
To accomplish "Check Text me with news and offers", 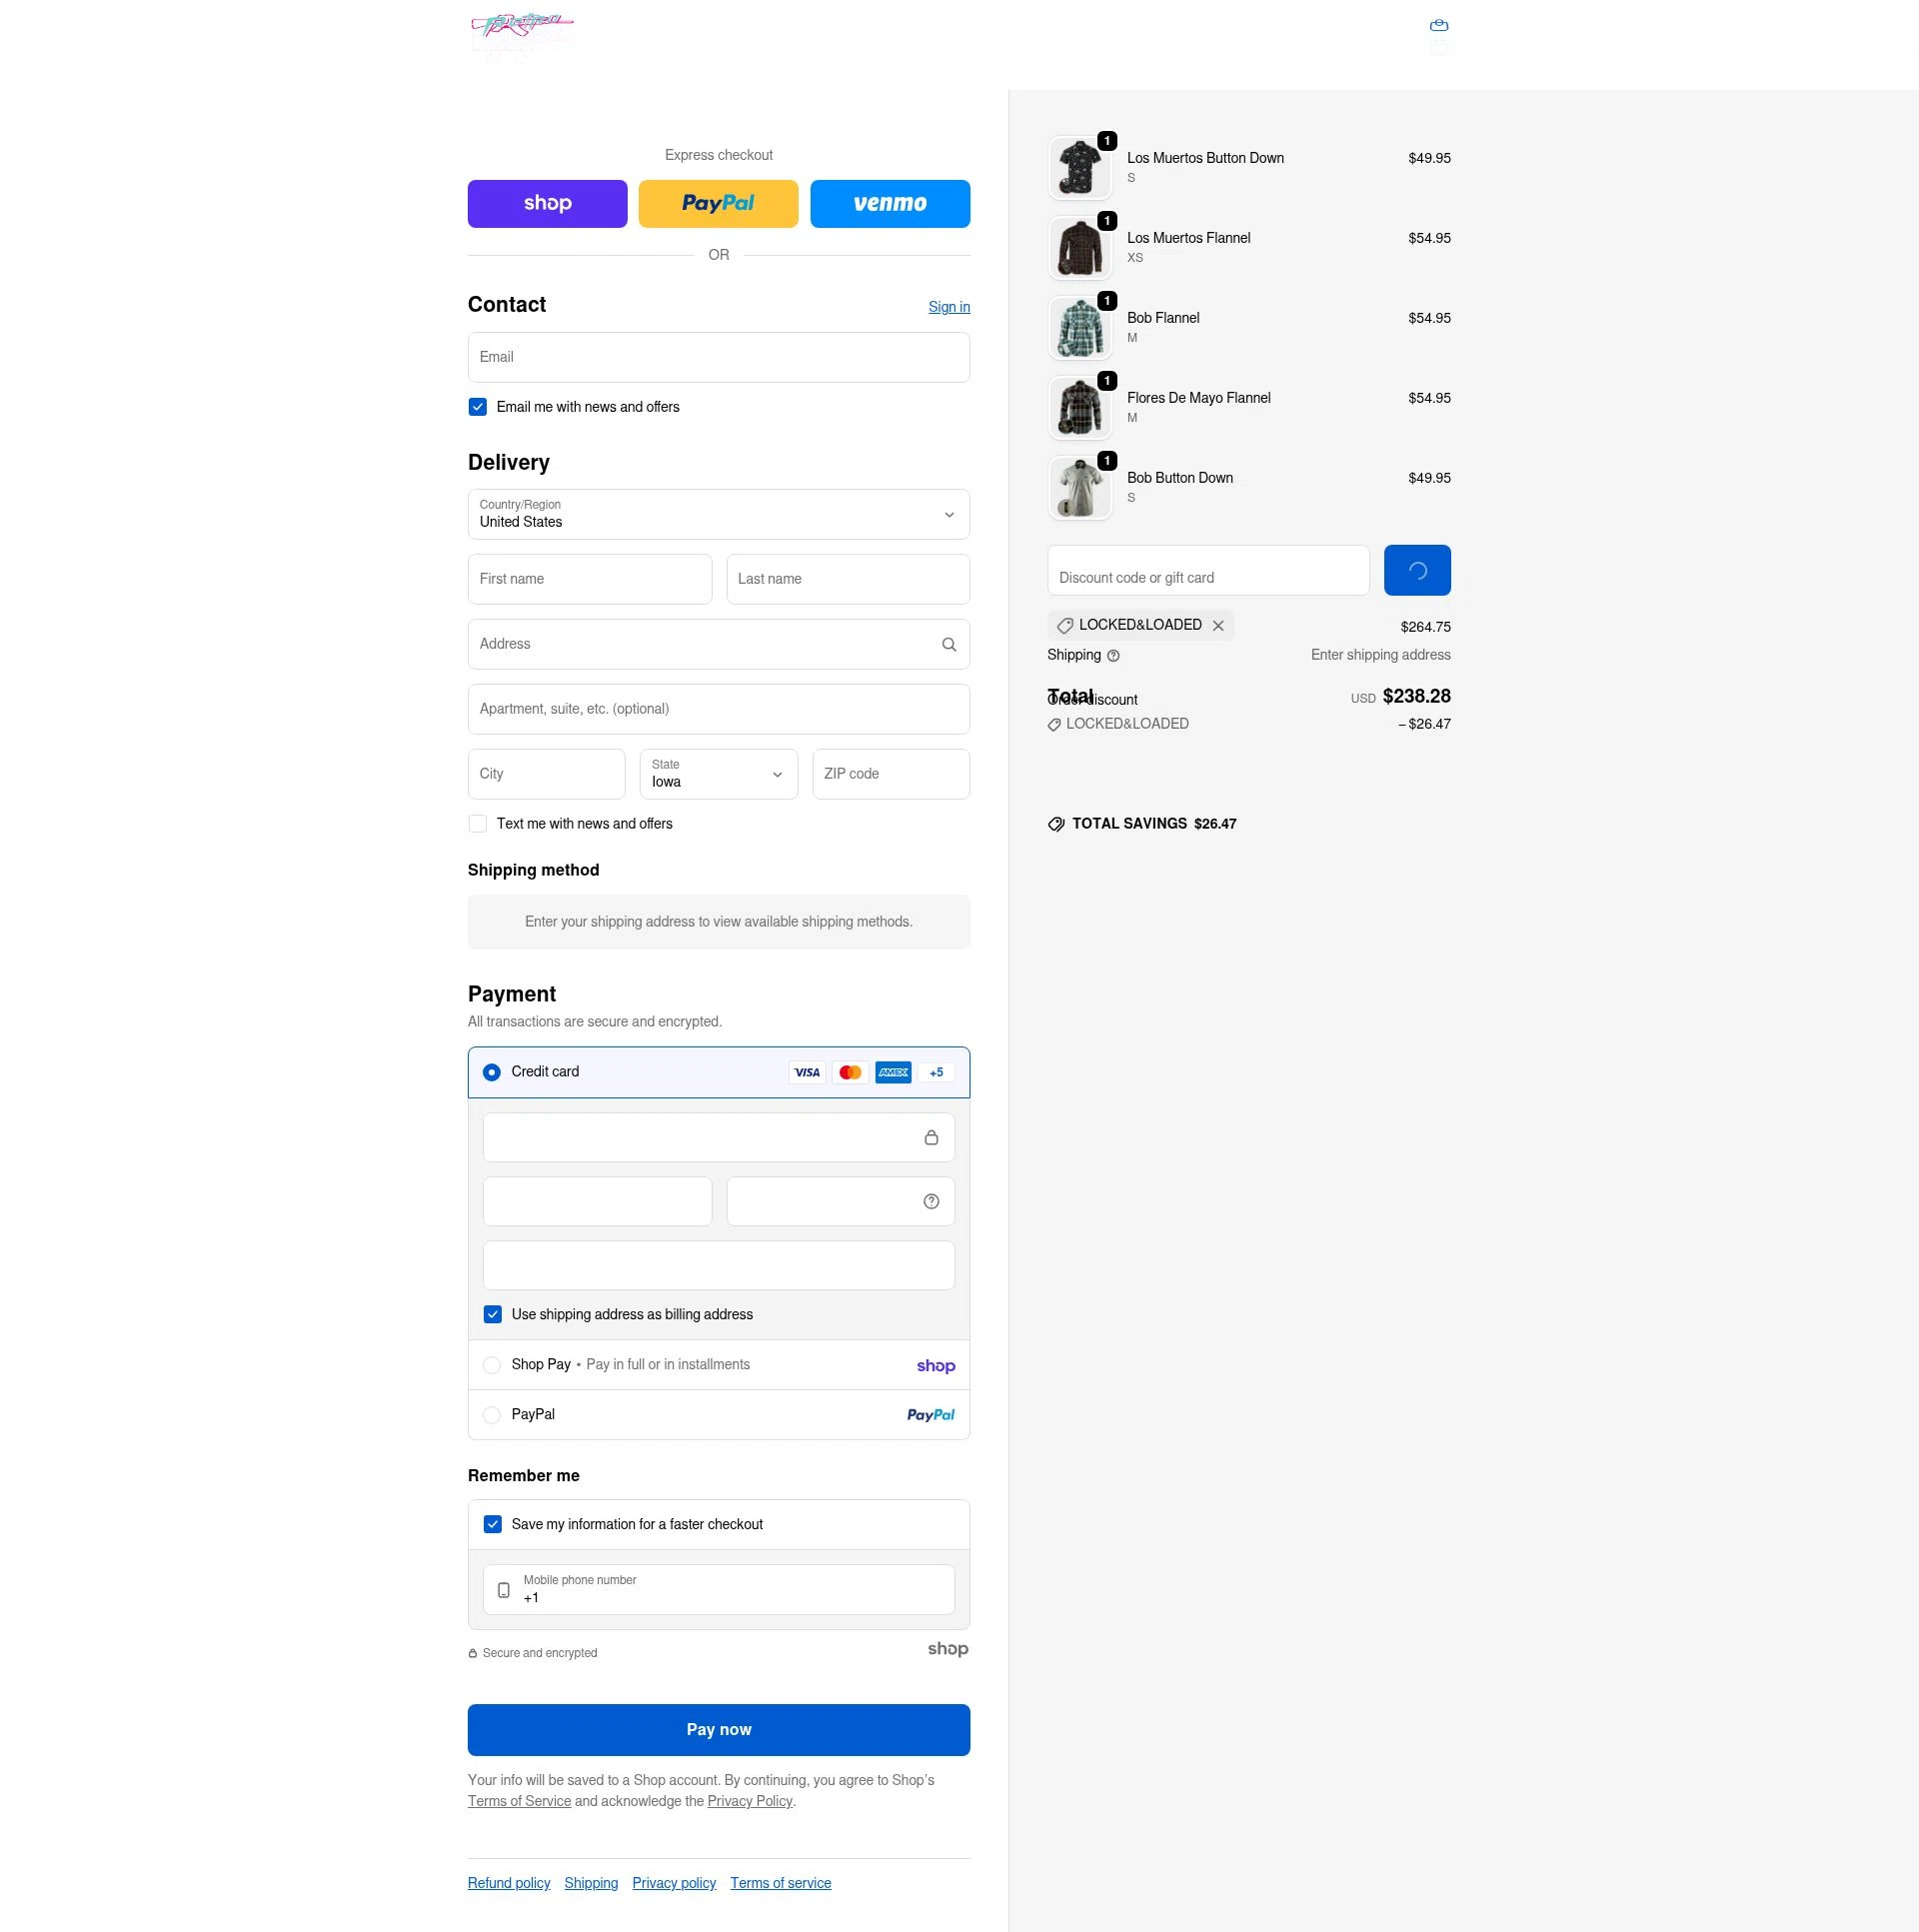I will click(478, 824).
